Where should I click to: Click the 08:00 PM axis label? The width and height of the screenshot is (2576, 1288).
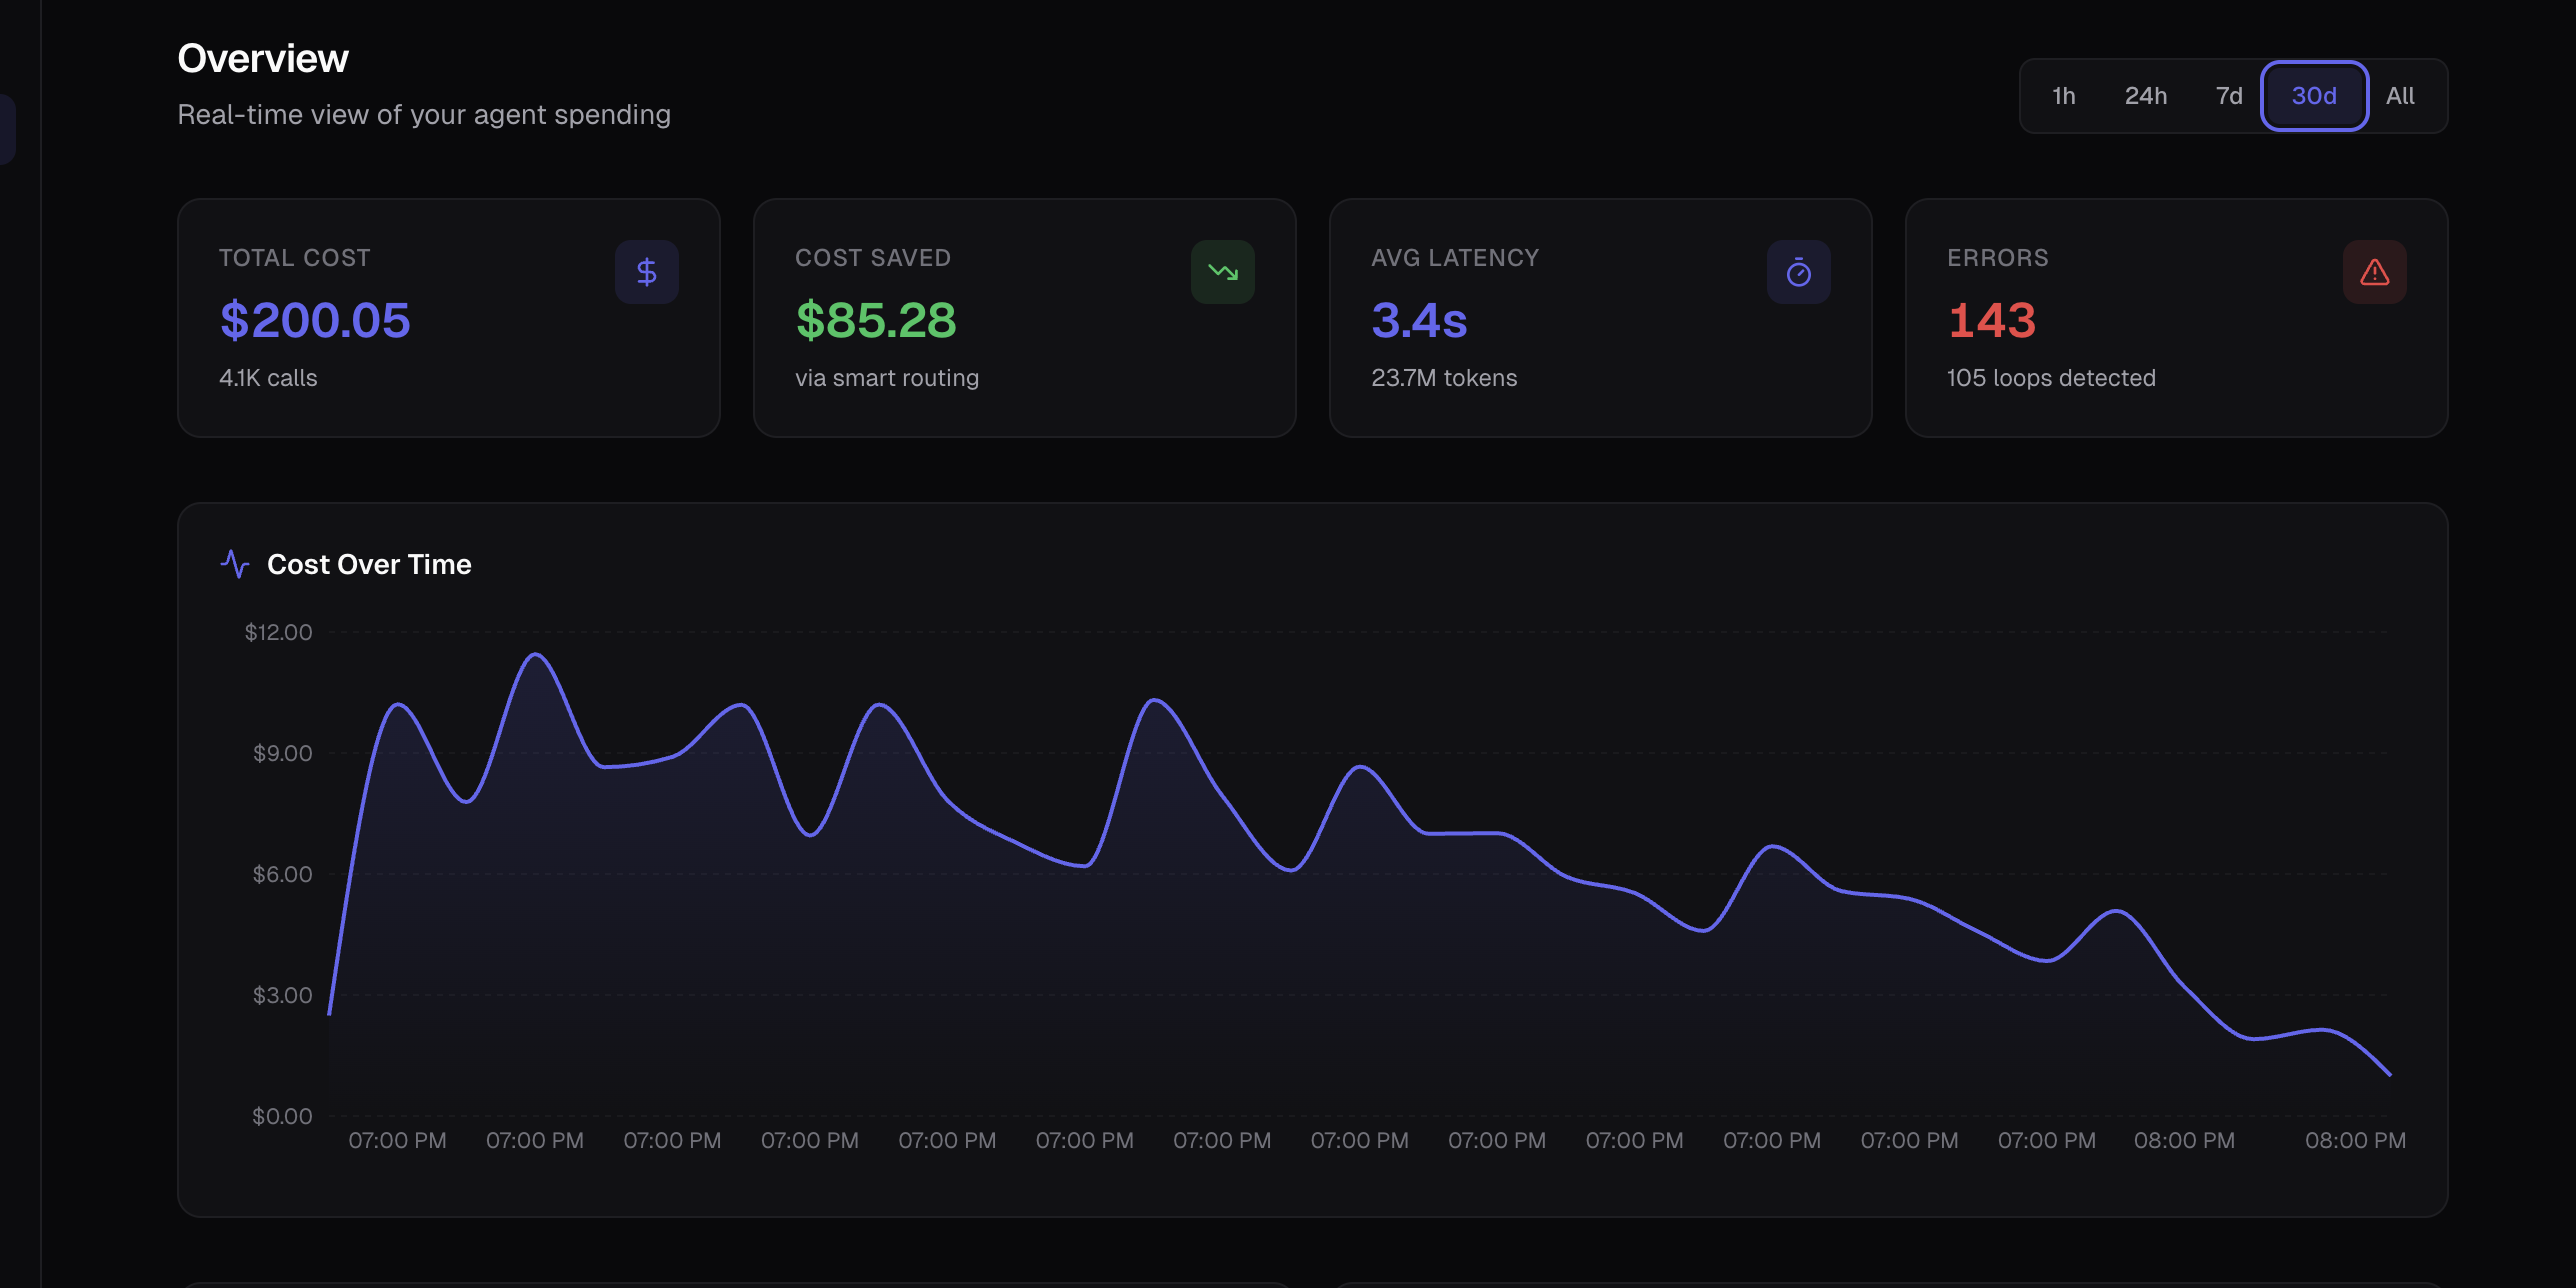(x=2185, y=1139)
